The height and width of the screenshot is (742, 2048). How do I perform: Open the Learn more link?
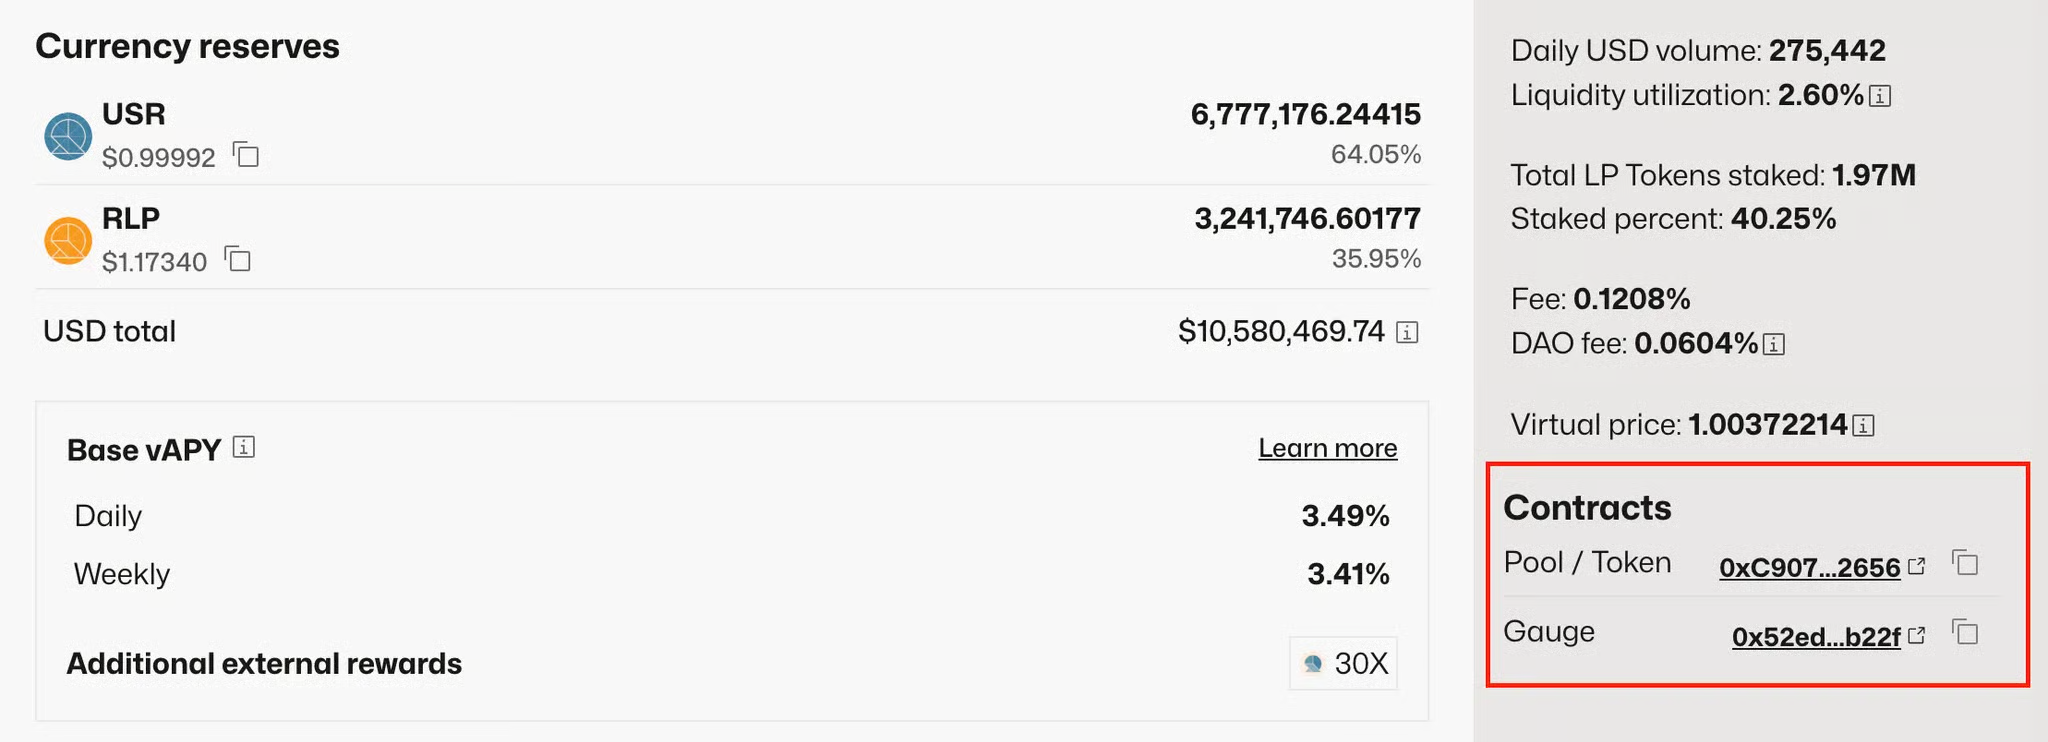[x=1327, y=448]
